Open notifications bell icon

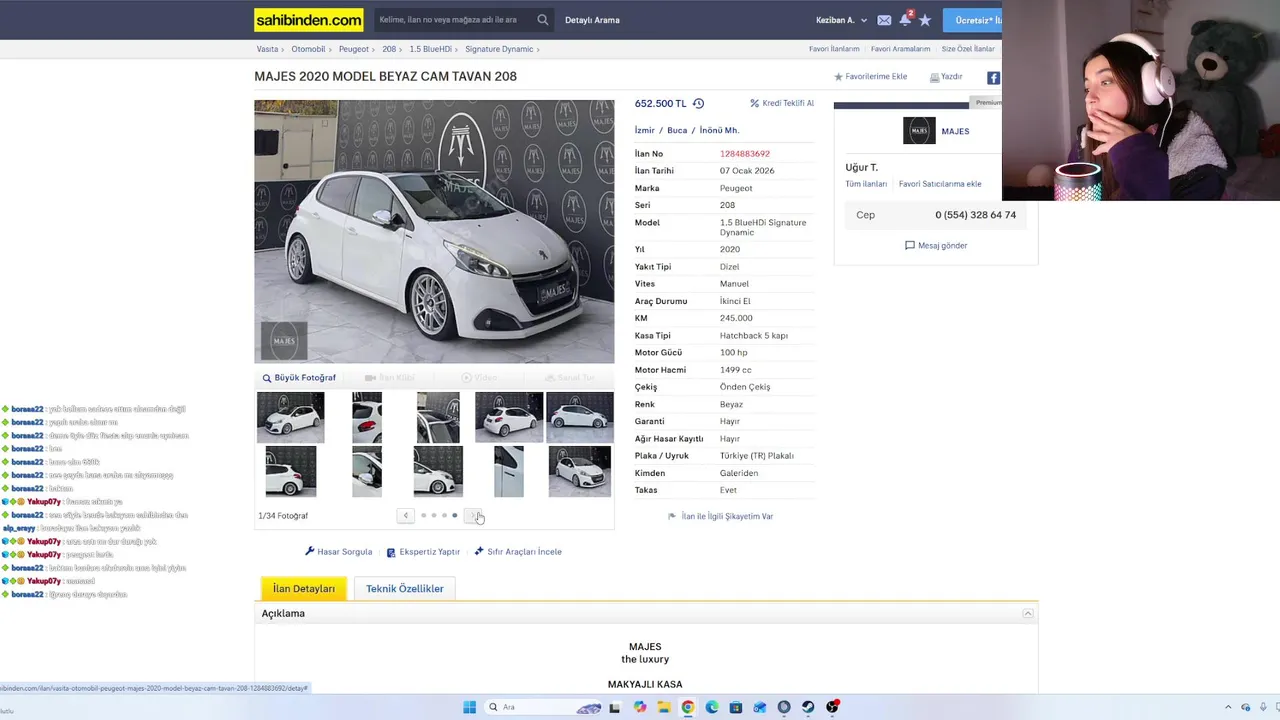coord(905,19)
